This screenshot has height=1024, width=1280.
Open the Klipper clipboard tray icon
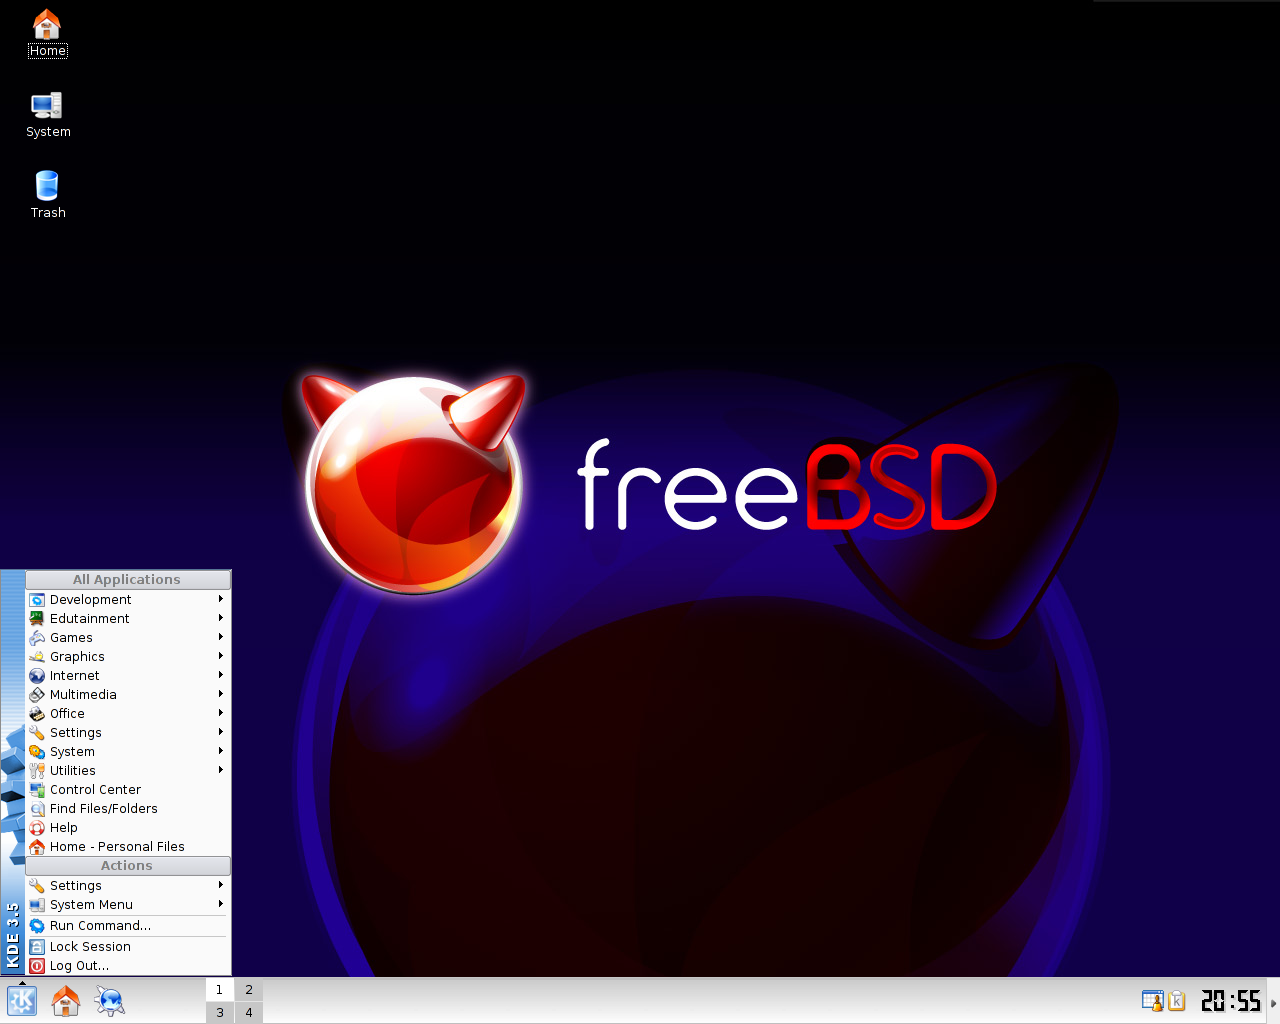tap(1176, 1000)
